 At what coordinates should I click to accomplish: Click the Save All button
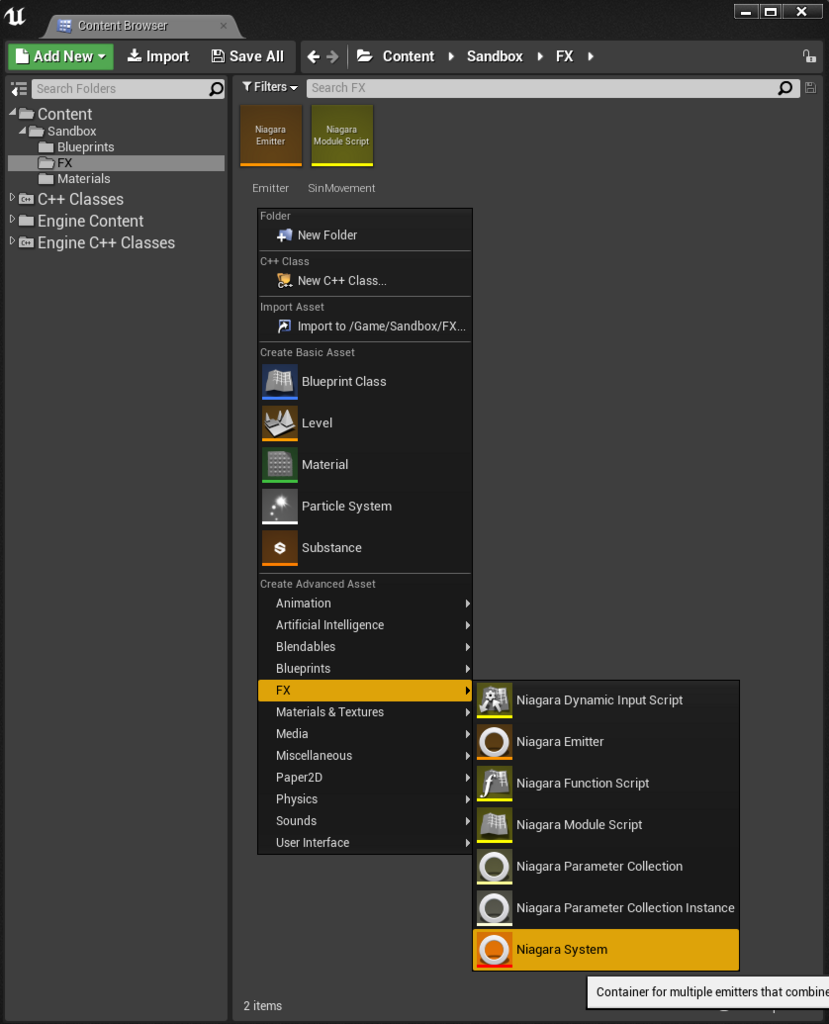tap(248, 56)
